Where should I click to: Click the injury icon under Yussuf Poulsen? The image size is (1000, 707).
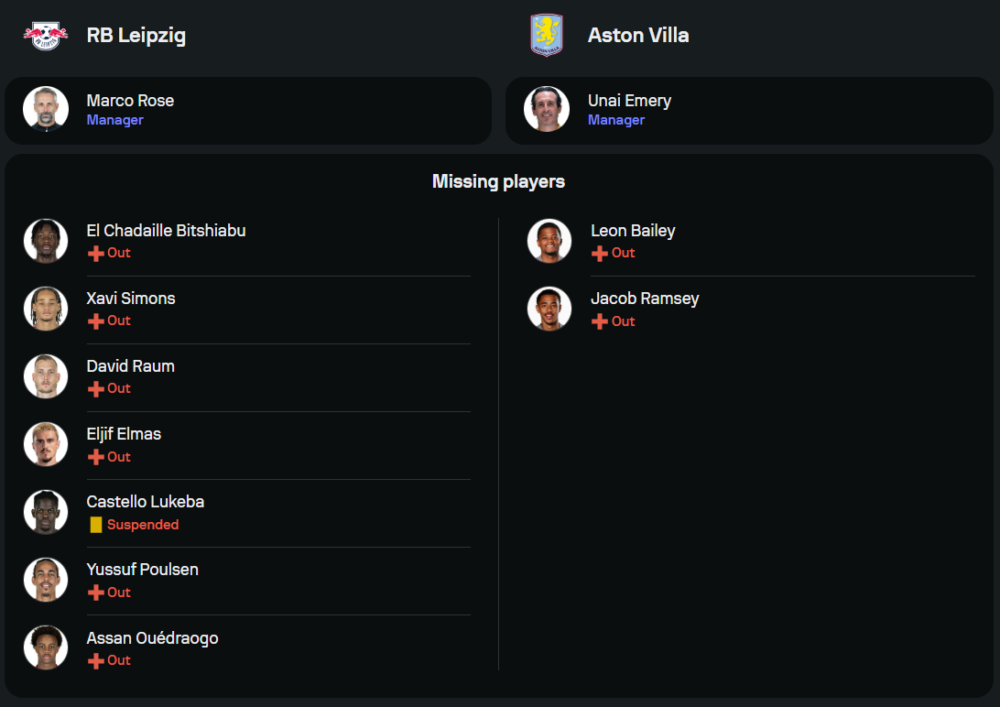(x=96, y=593)
